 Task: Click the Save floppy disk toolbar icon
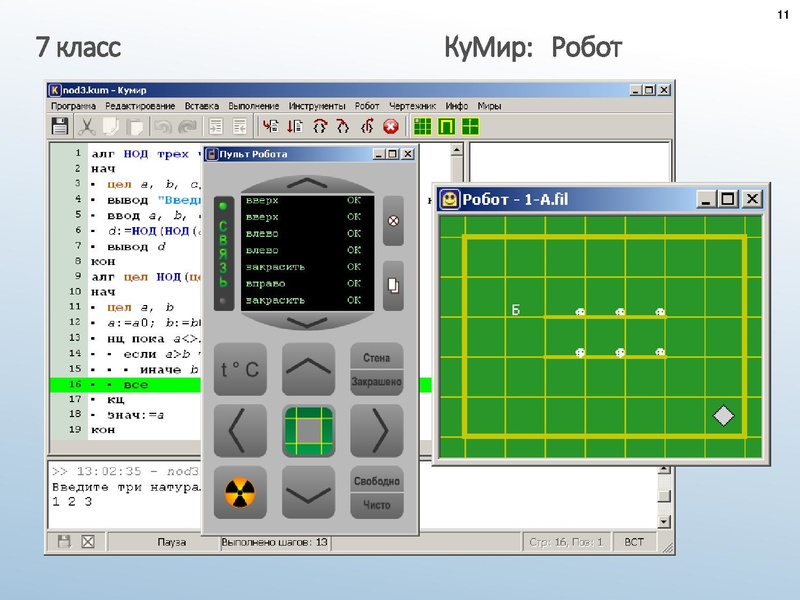60,126
